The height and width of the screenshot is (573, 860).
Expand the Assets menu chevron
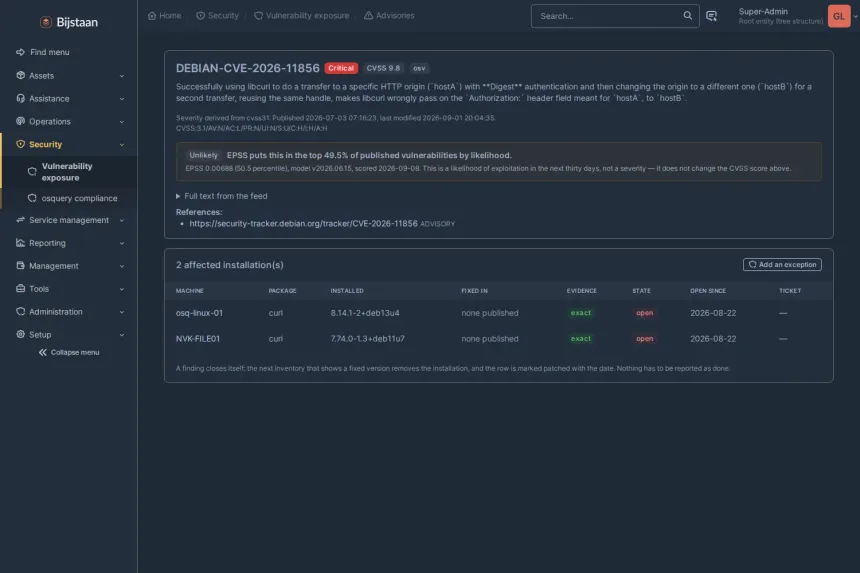click(x=122, y=76)
